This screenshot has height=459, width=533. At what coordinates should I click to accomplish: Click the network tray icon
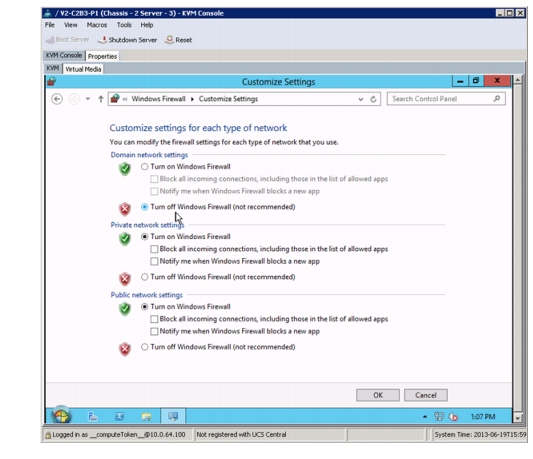coord(439,416)
